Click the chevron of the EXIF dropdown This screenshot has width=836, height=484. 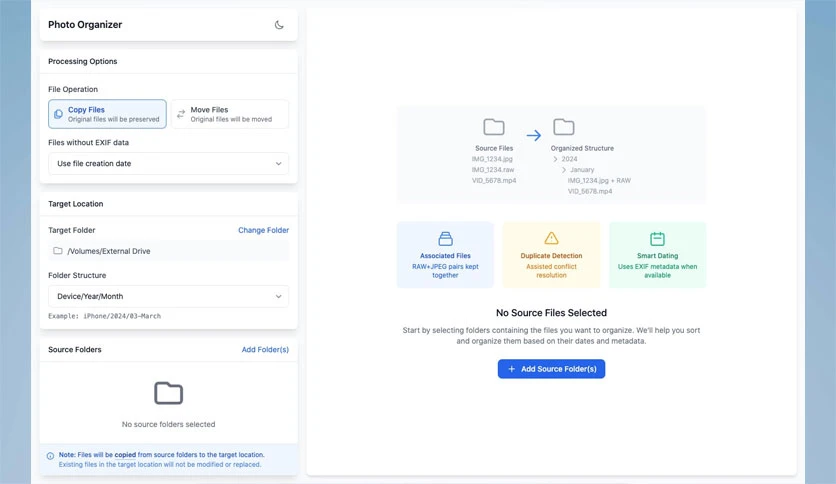tap(278, 164)
